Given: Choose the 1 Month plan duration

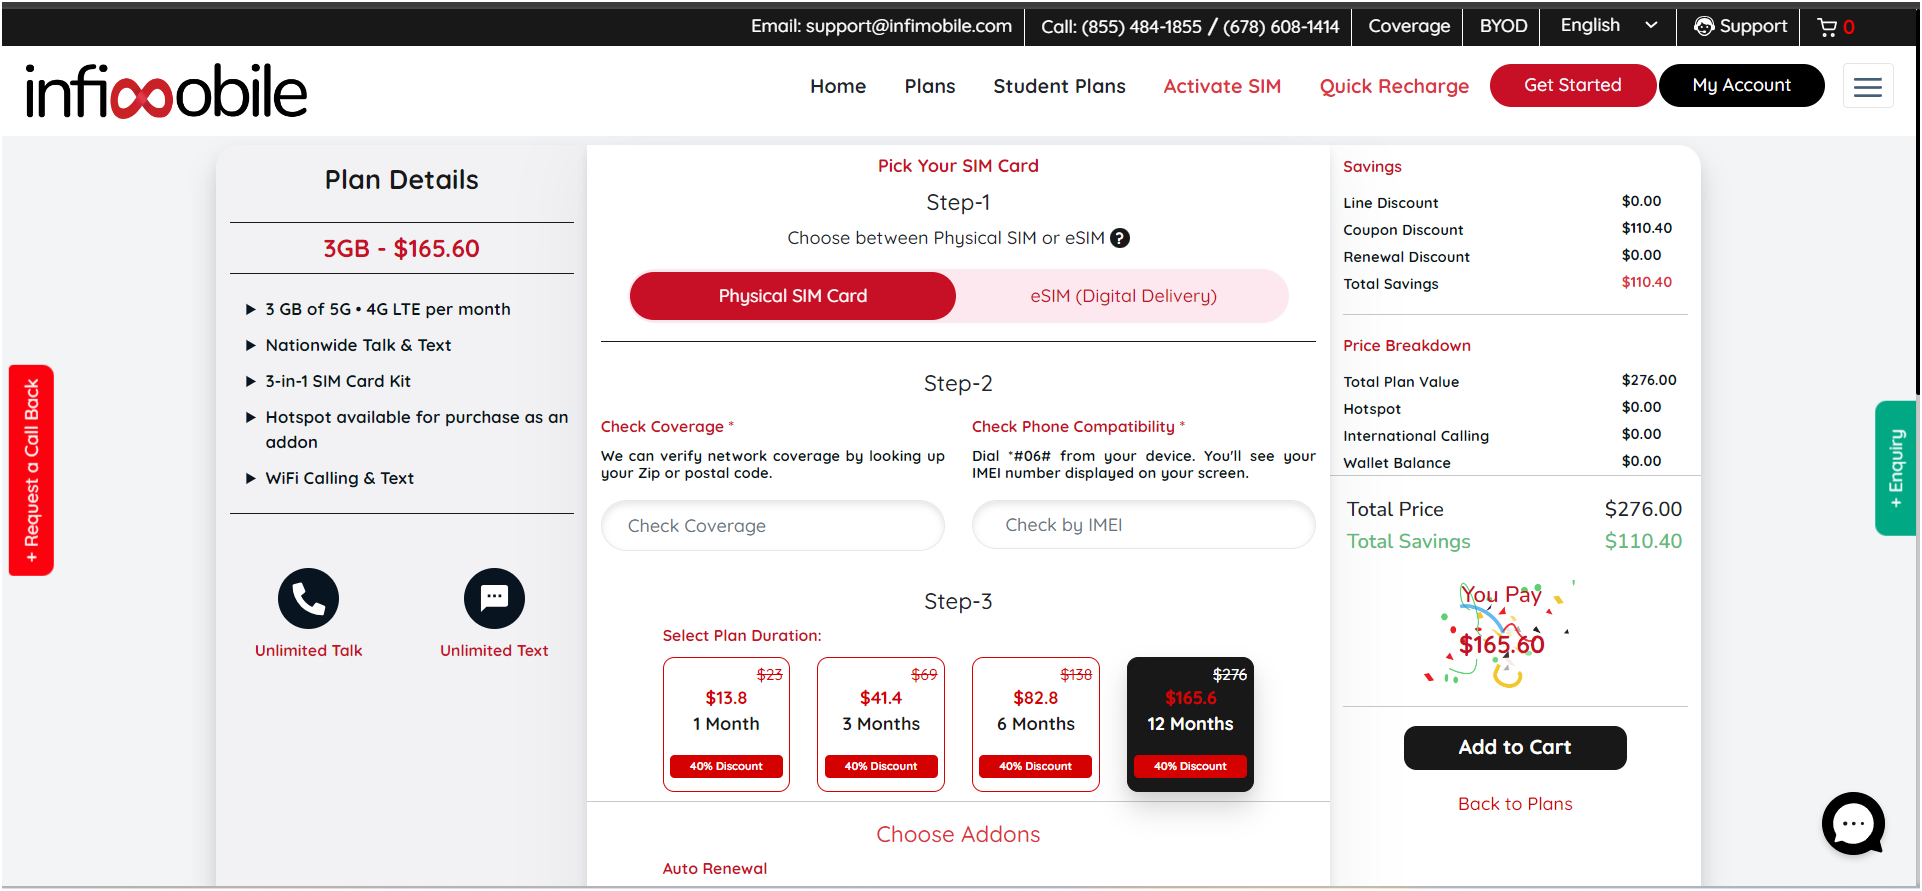Looking at the screenshot, I should click(x=726, y=724).
